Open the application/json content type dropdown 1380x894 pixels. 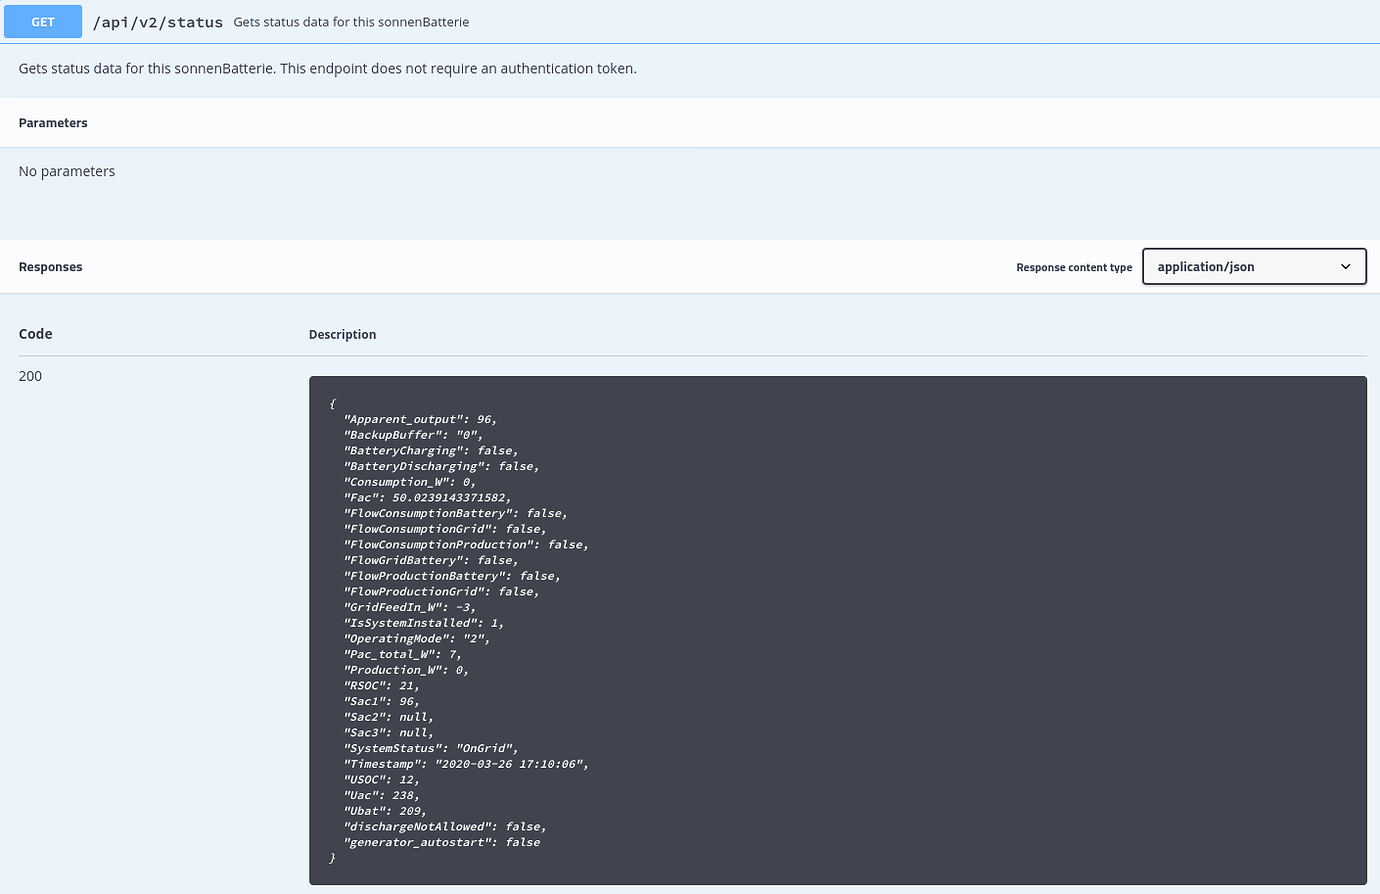tap(1254, 266)
